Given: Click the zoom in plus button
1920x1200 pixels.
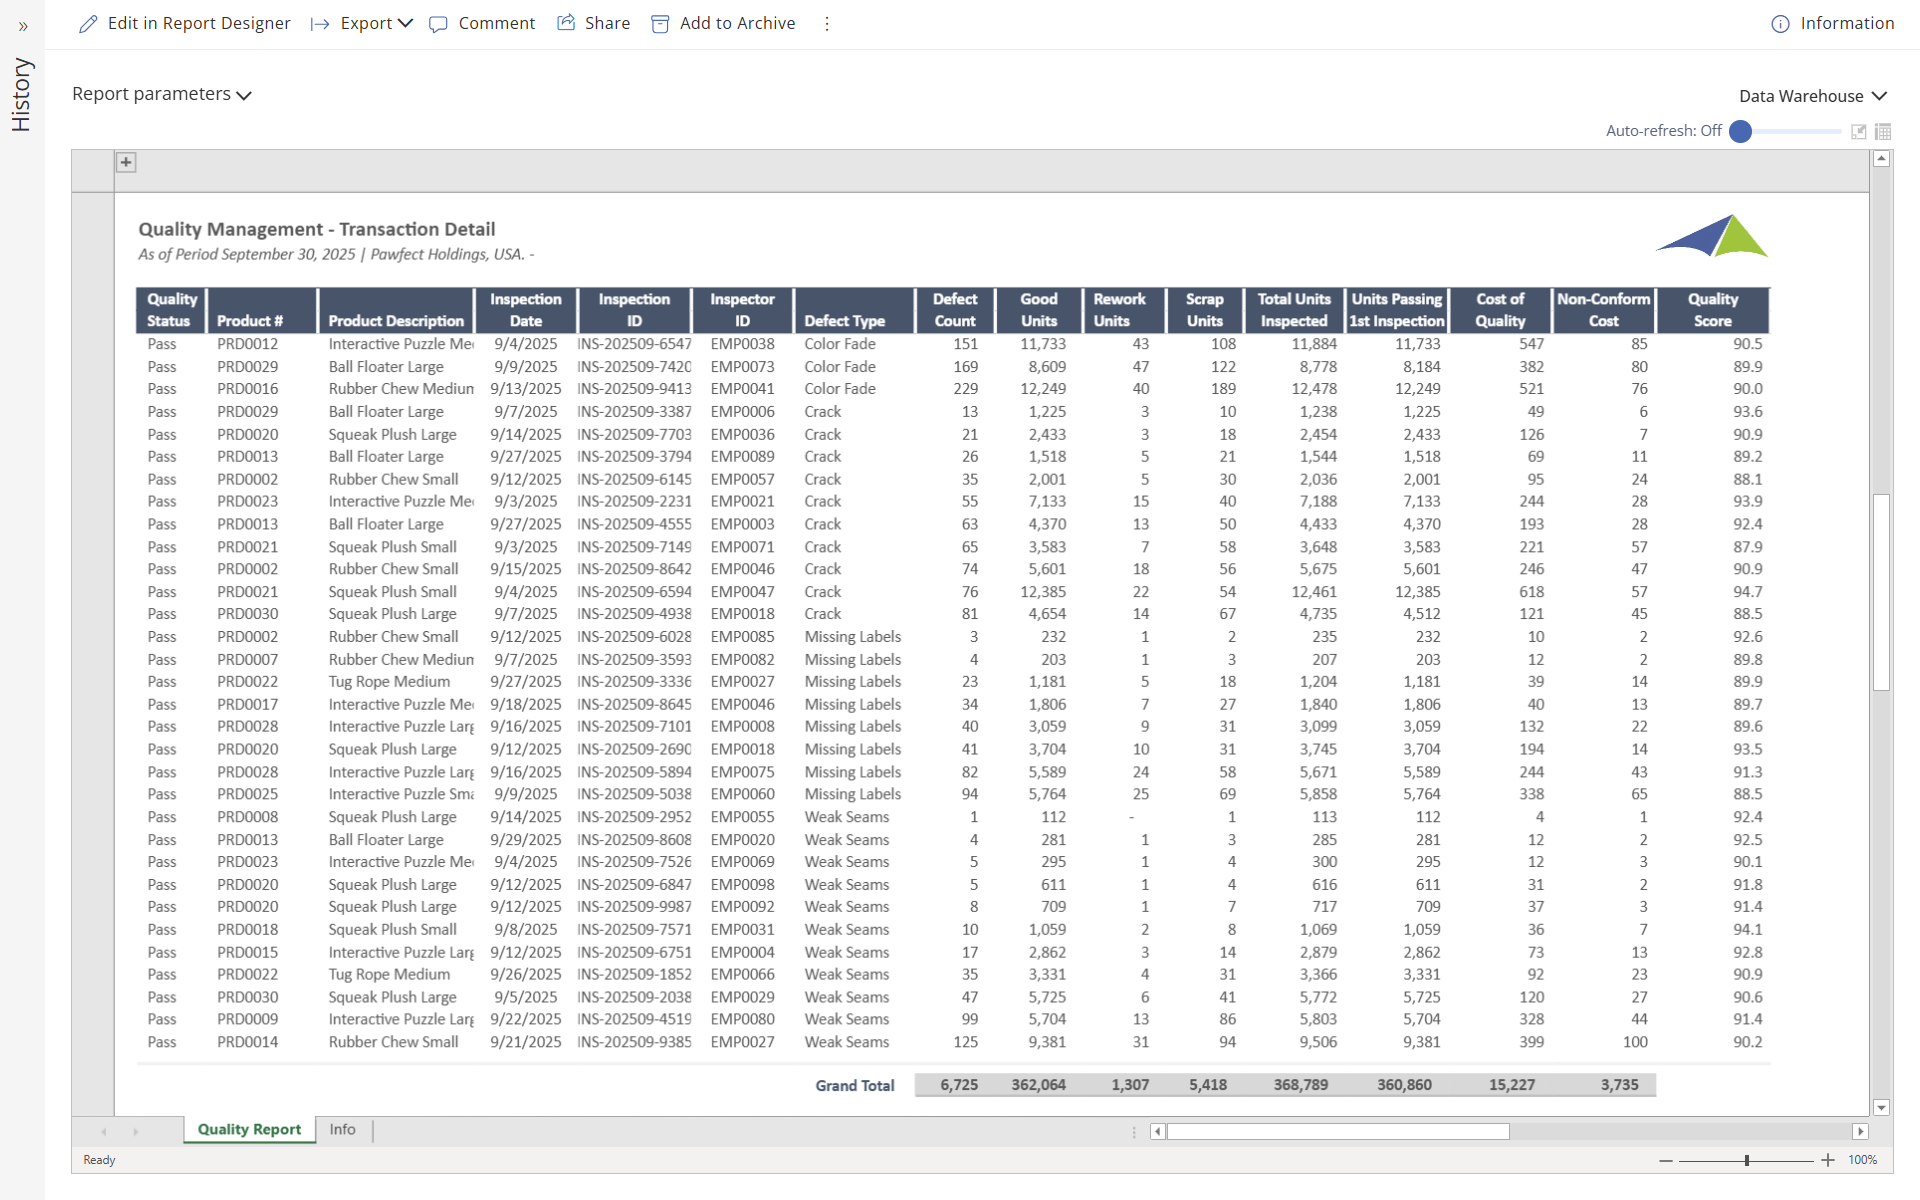Looking at the screenshot, I should [1828, 1160].
